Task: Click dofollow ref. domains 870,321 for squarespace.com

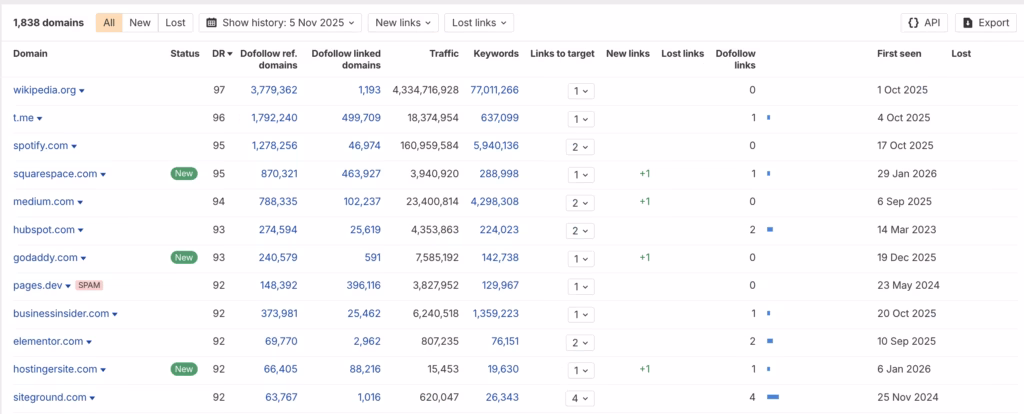Action: pos(281,174)
